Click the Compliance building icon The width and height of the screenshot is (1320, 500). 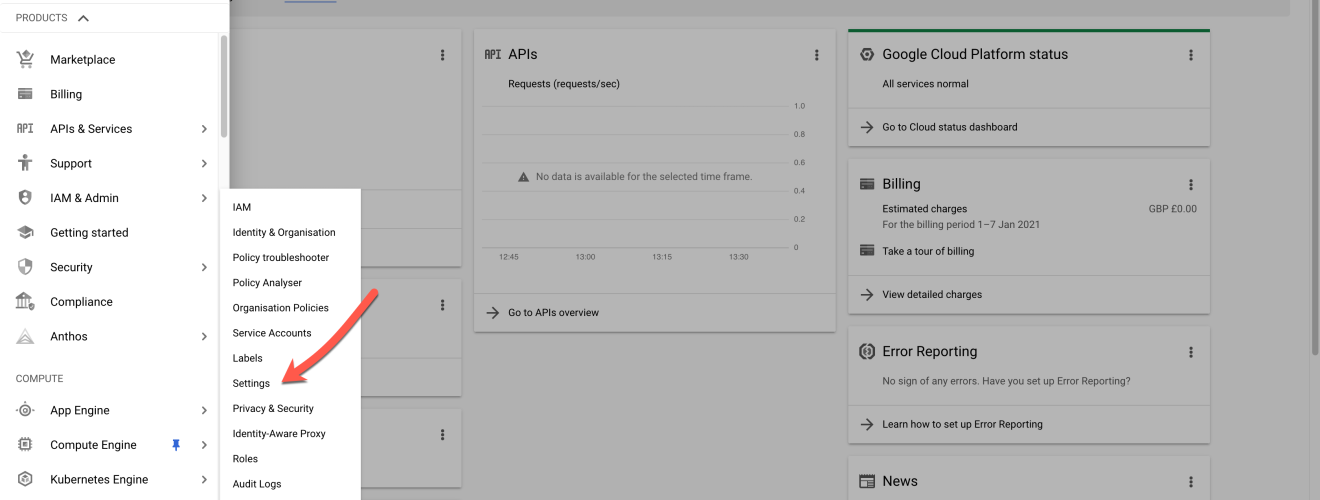click(26, 301)
